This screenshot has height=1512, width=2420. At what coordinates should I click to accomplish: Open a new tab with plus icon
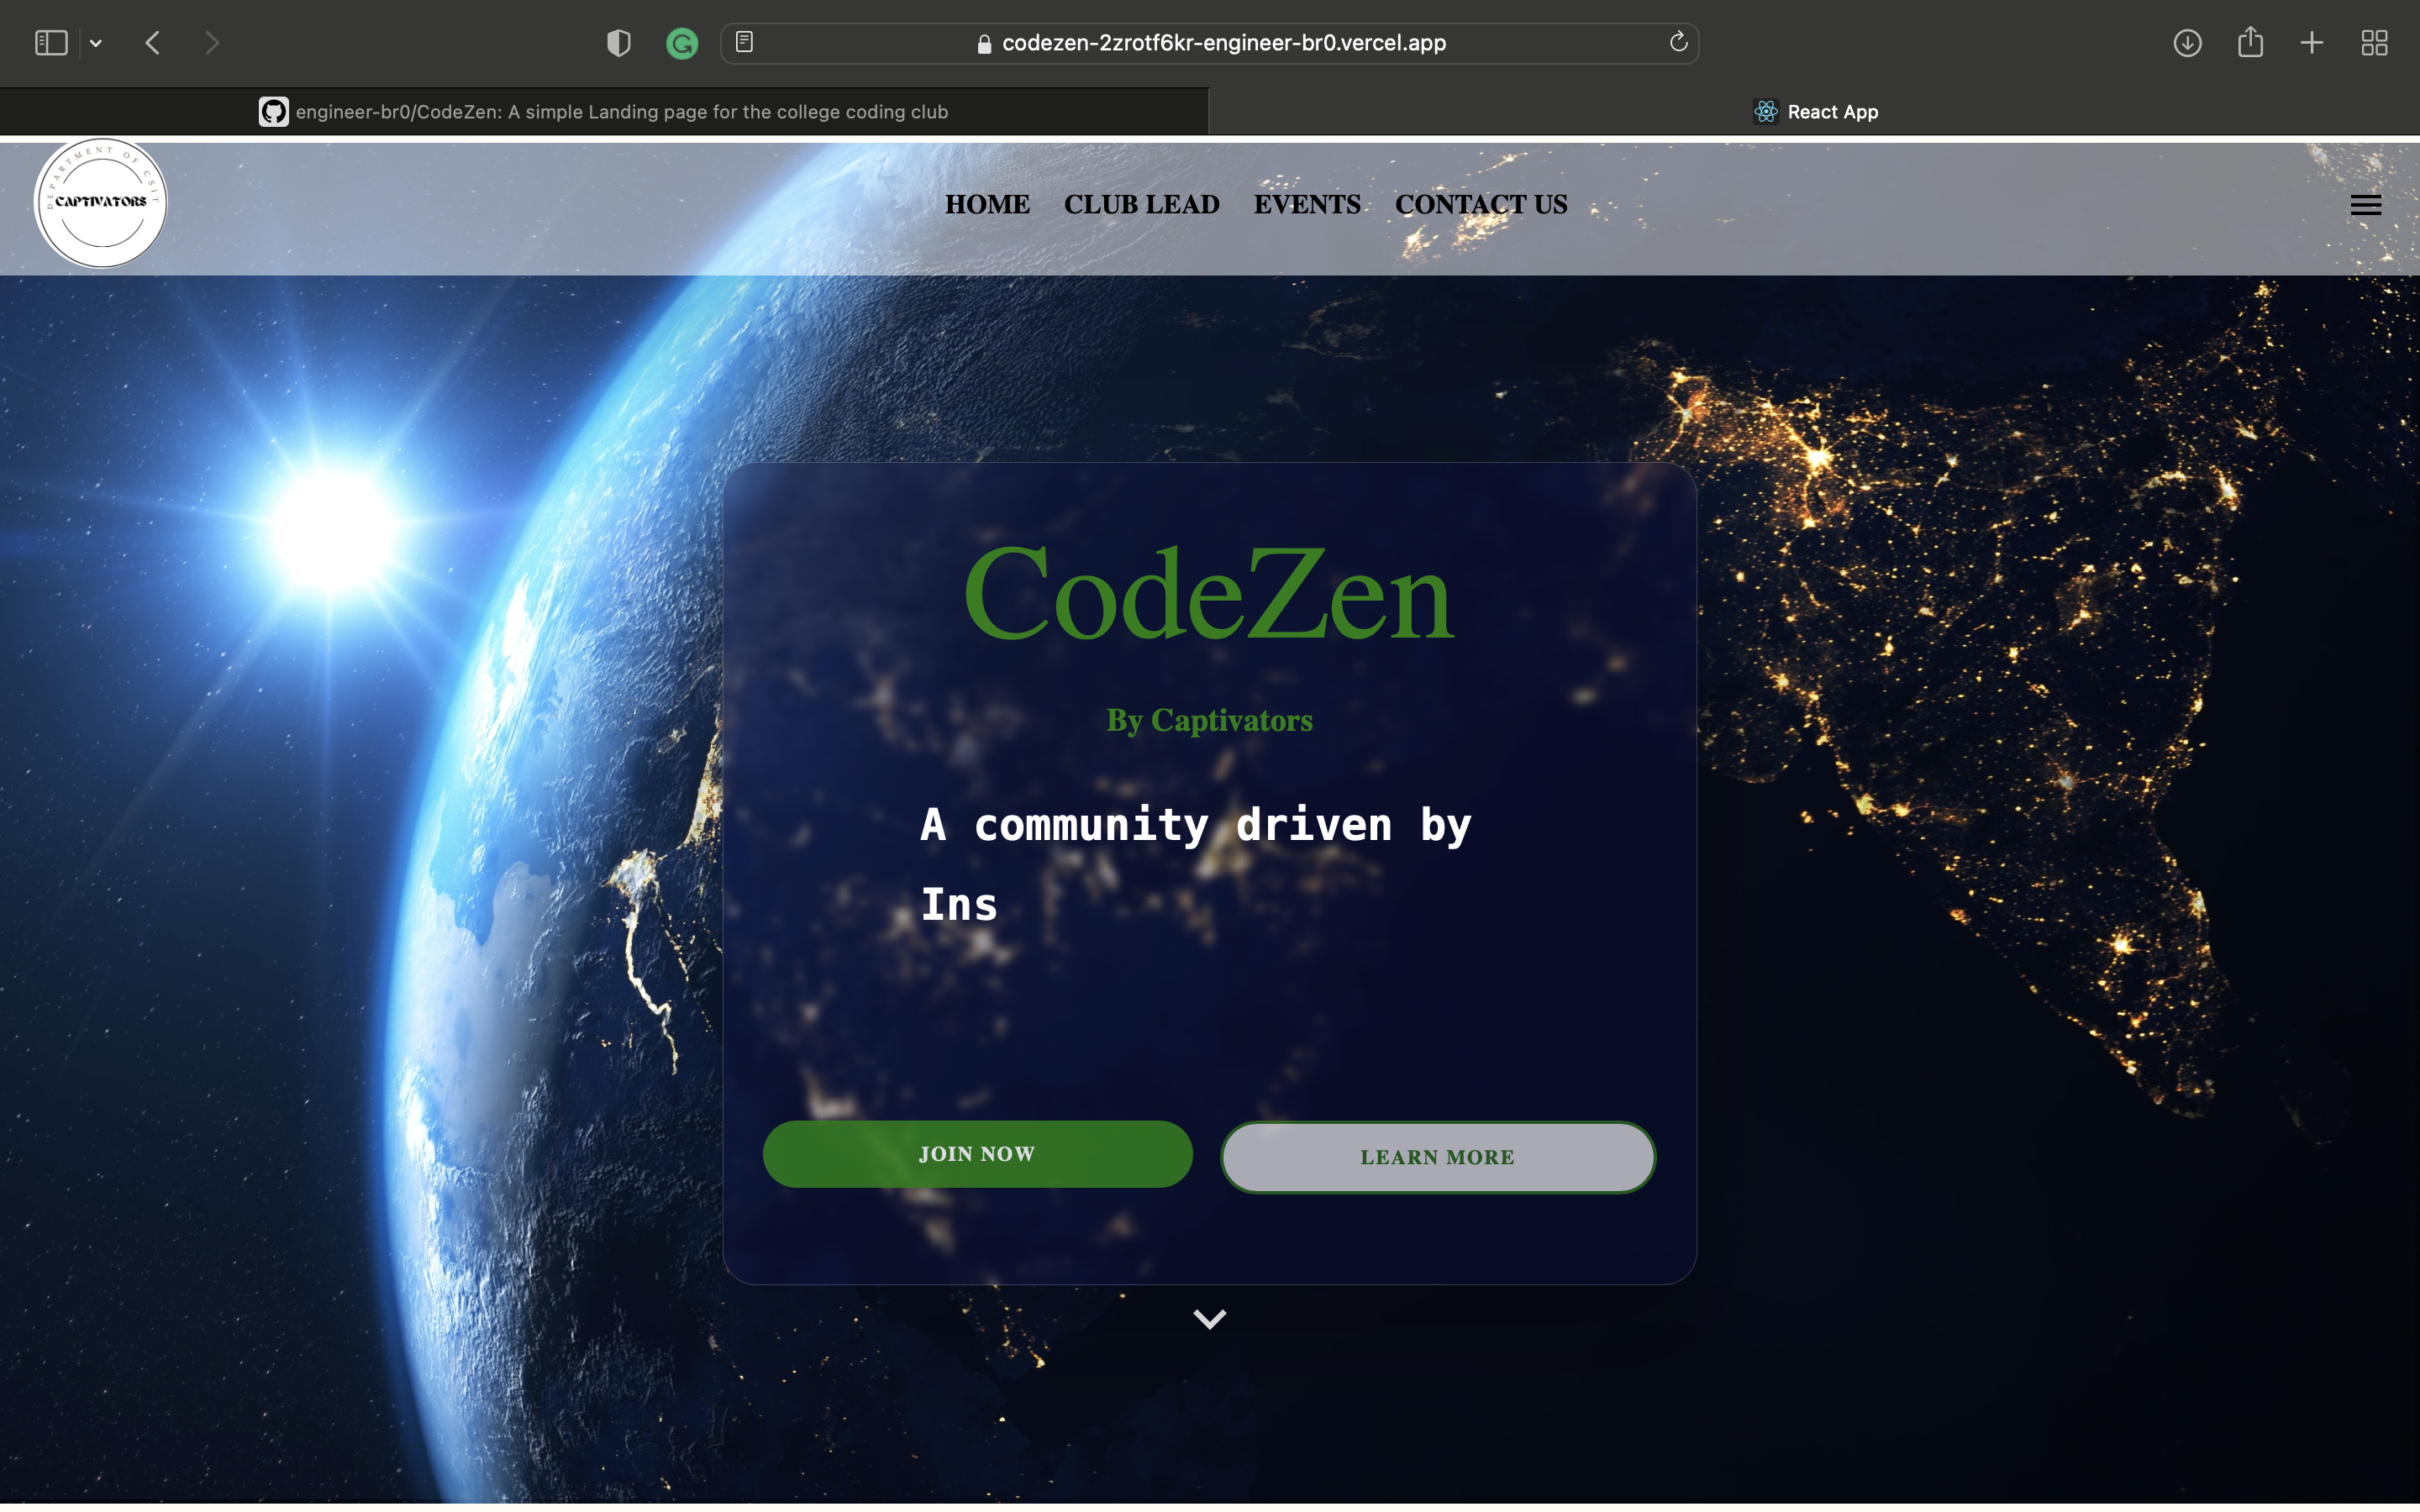pos(2312,43)
